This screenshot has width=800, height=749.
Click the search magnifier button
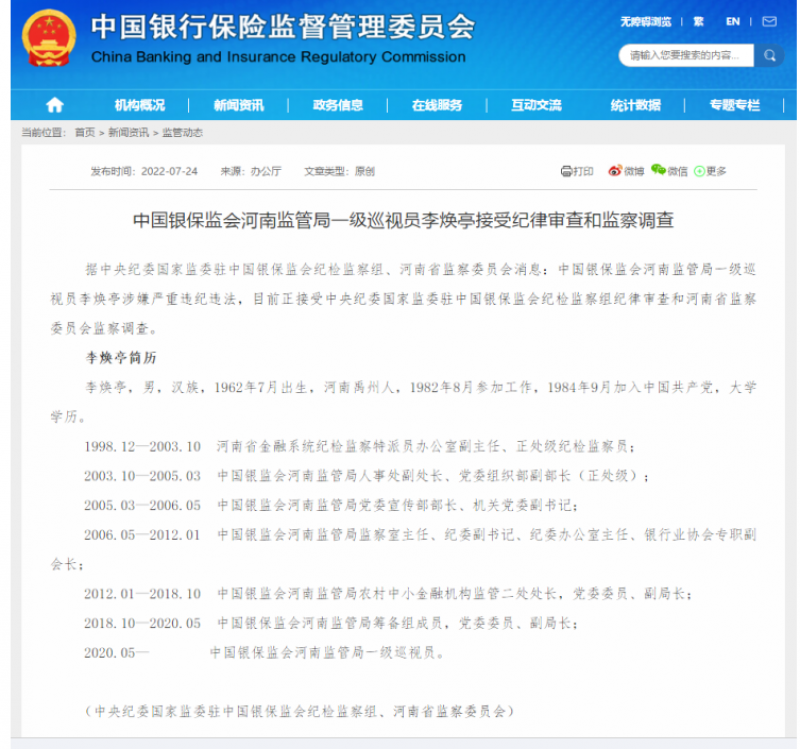[x=769, y=55]
